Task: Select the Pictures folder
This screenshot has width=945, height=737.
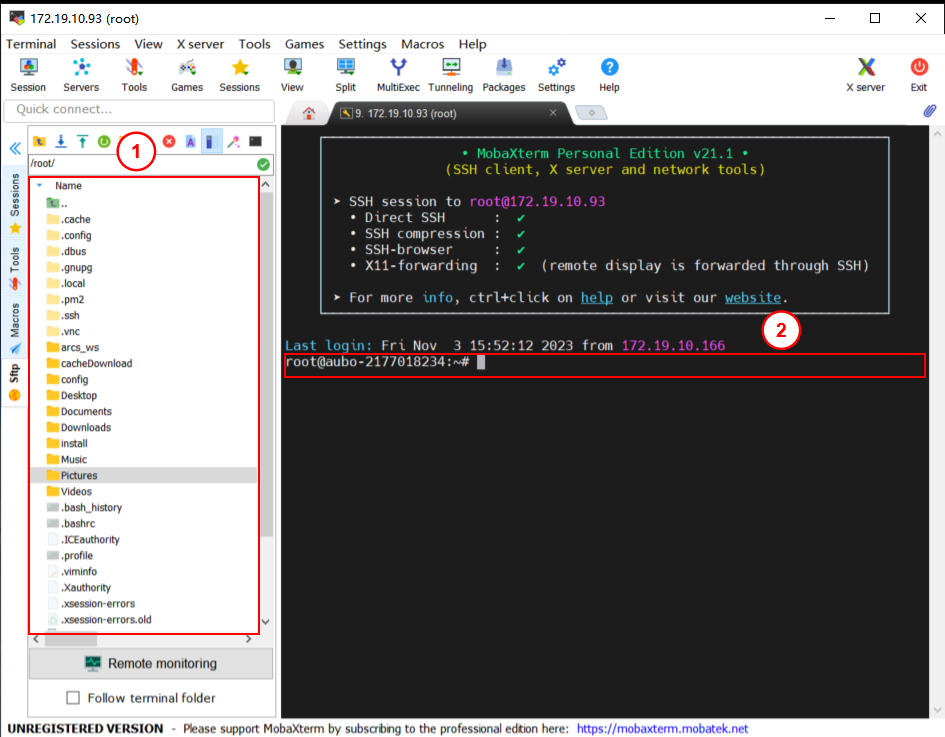Action: pyautogui.click(x=143, y=475)
